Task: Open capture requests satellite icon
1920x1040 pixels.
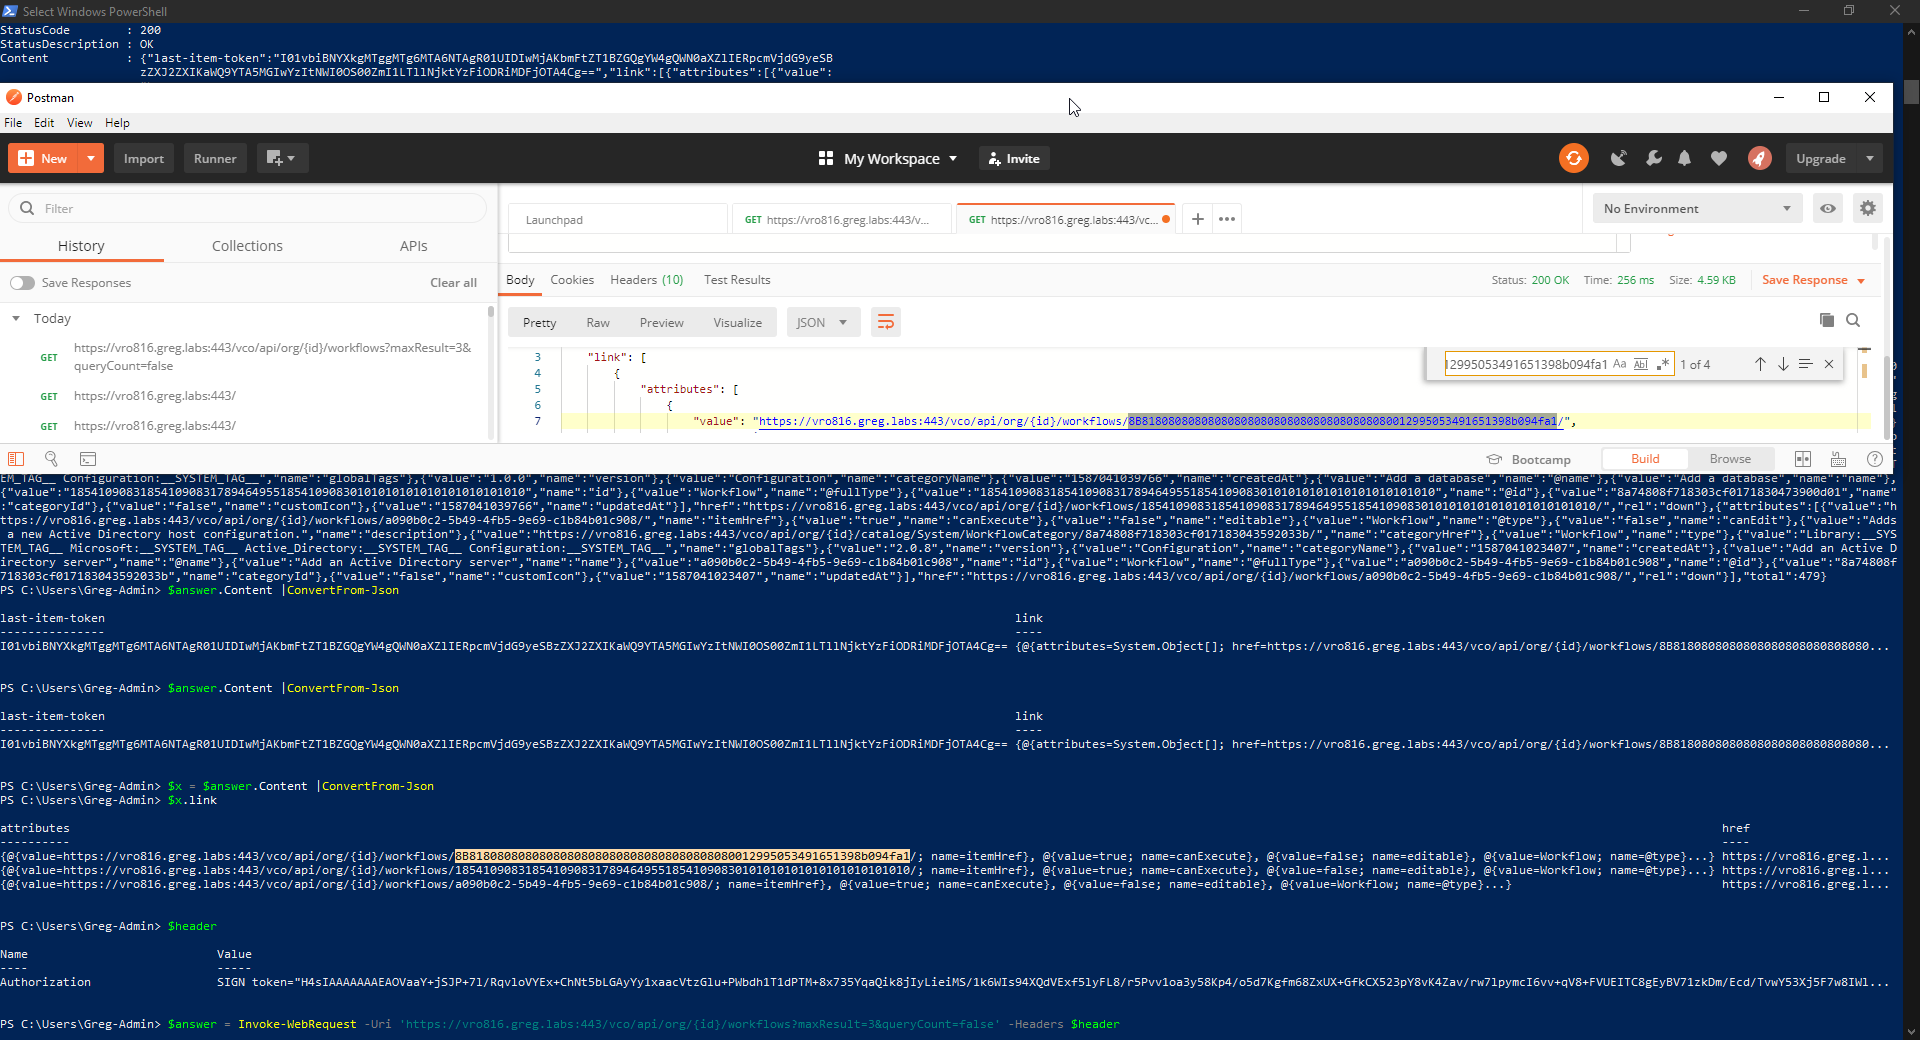Action: [x=1618, y=158]
